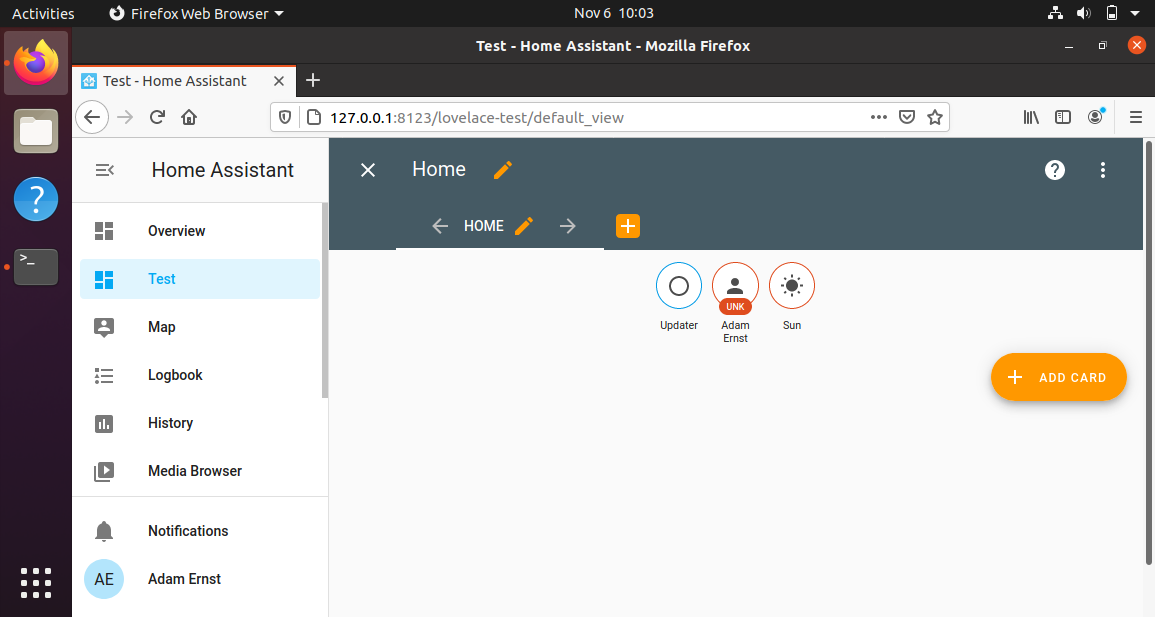Add a new view with plus button

tap(628, 226)
